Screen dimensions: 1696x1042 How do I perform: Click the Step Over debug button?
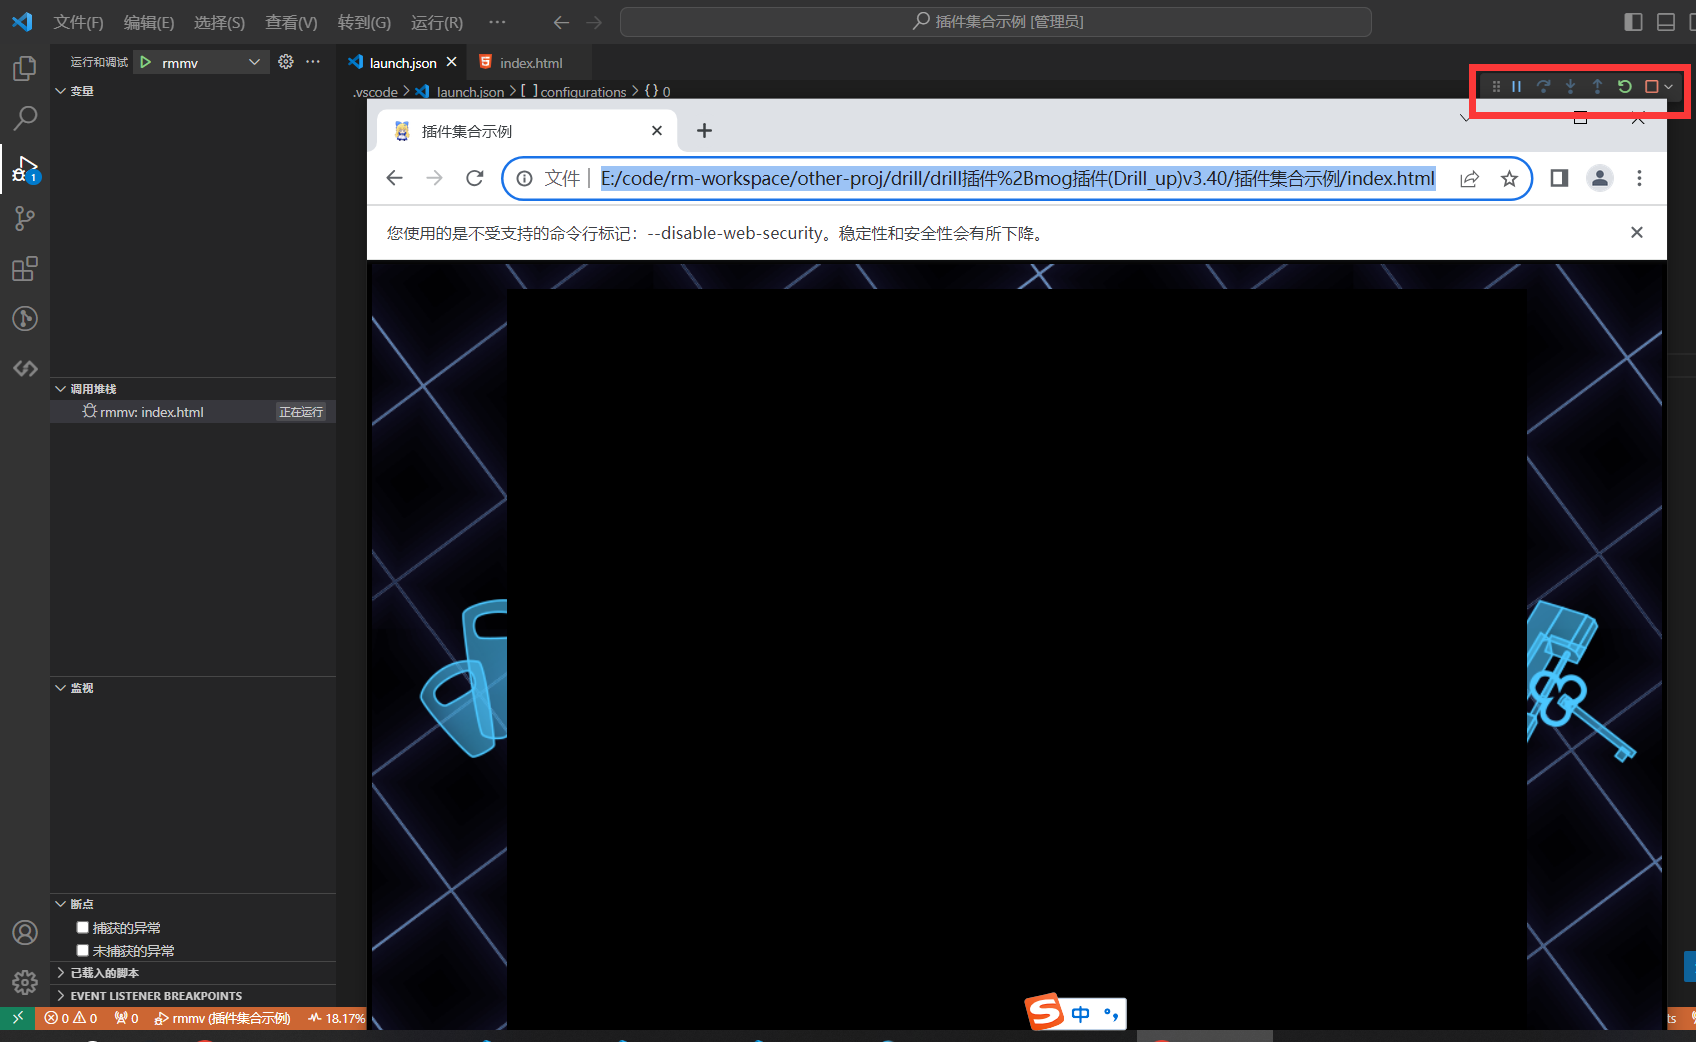pos(1544,87)
